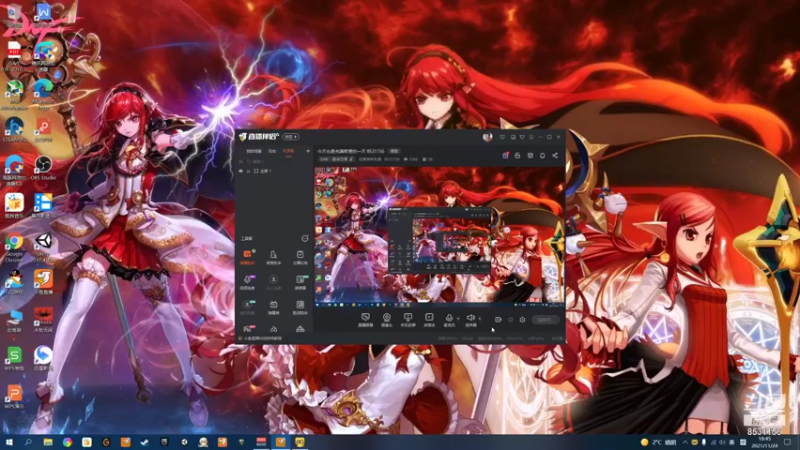Viewport: 800px width, 450px height.
Task: Open the highlighted orange toolbox tool
Action: coord(247,257)
